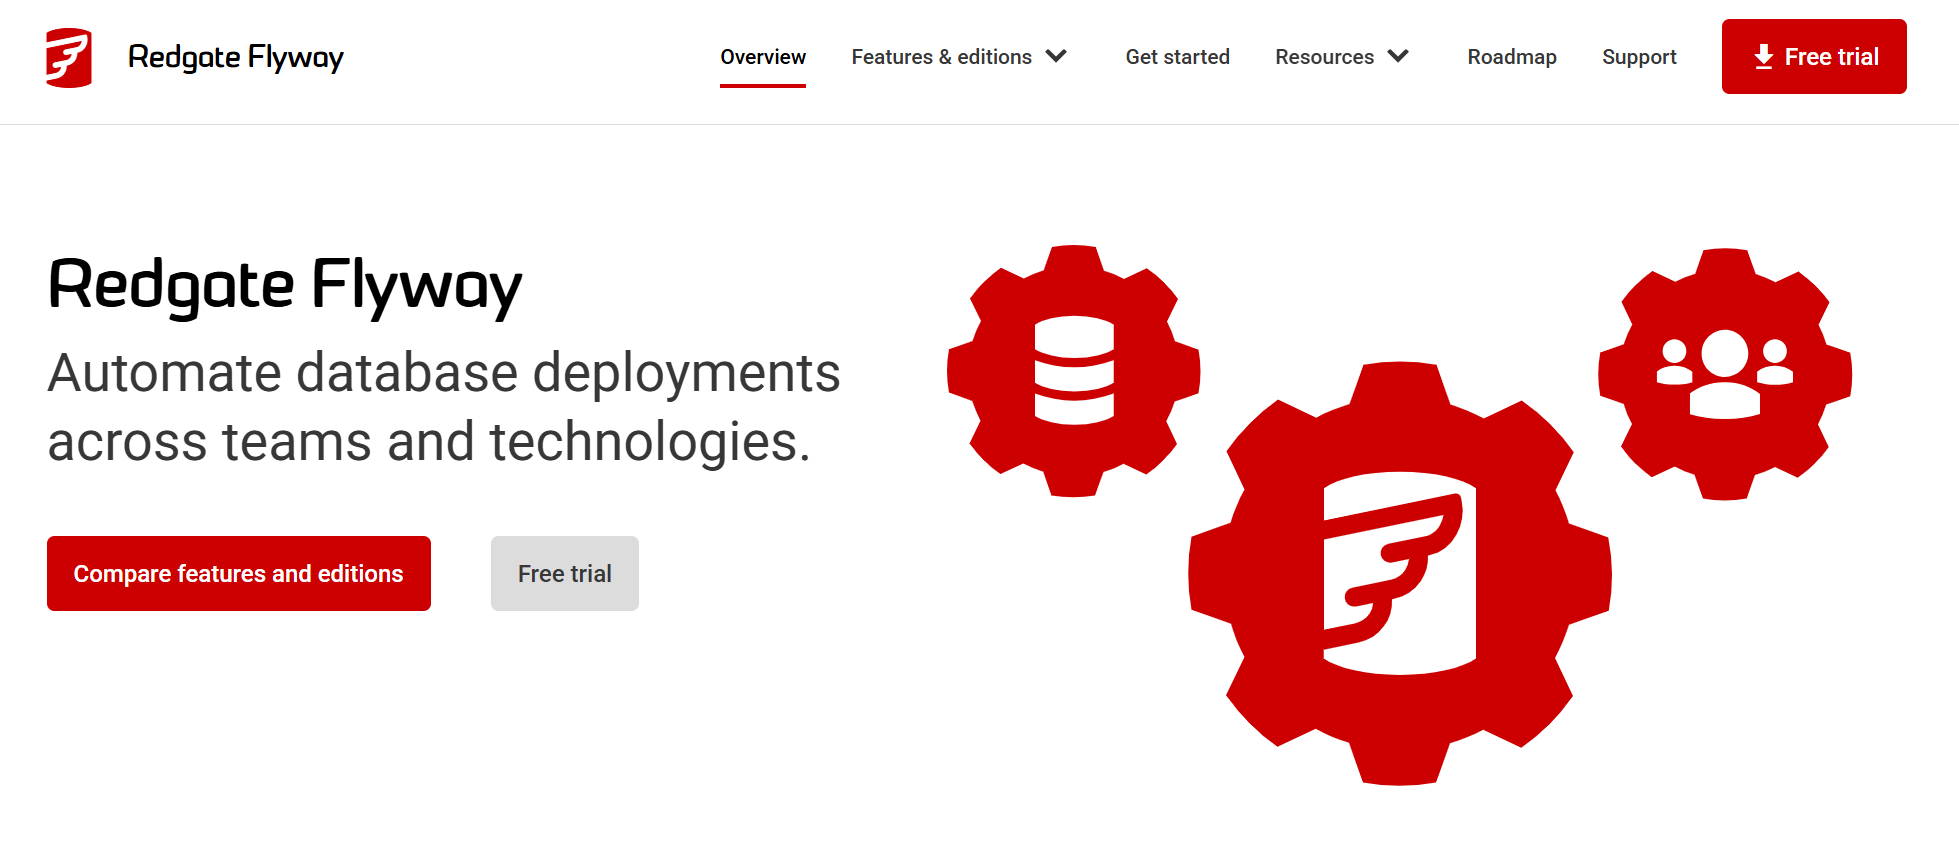Click the red Flyway logo icon in header
This screenshot has width=1959, height=852.
69,57
